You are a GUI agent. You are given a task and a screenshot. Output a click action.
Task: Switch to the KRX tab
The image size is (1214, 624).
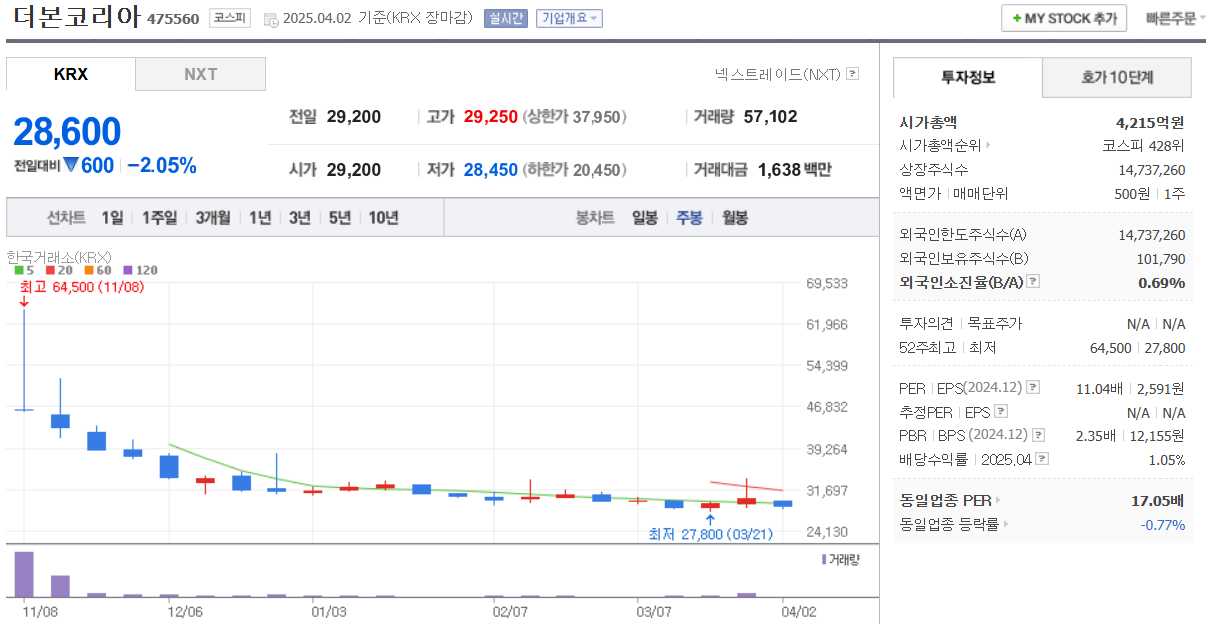click(71, 74)
